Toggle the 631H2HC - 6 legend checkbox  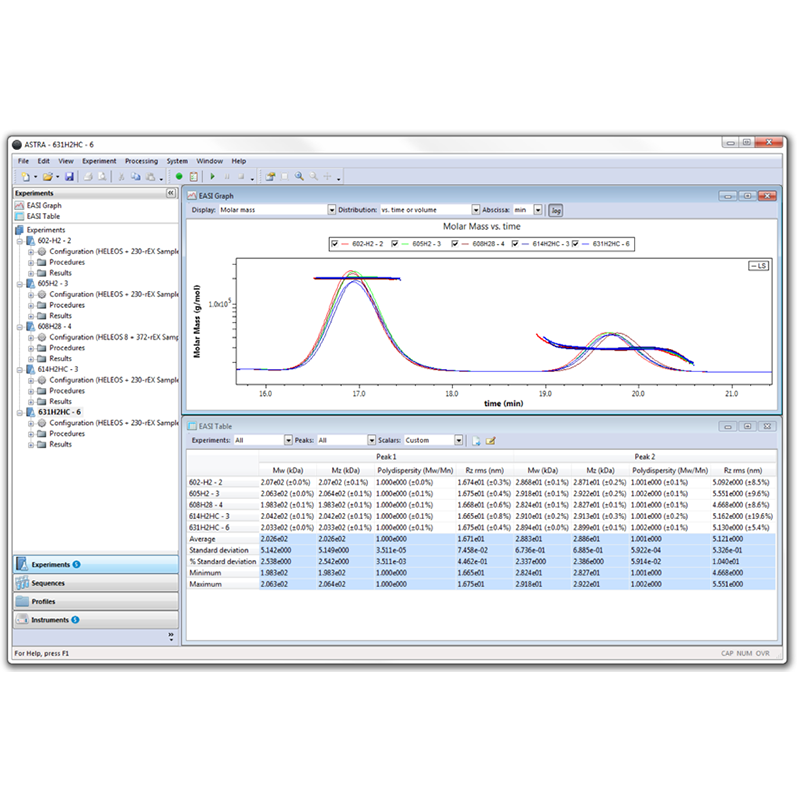pos(576,244)
